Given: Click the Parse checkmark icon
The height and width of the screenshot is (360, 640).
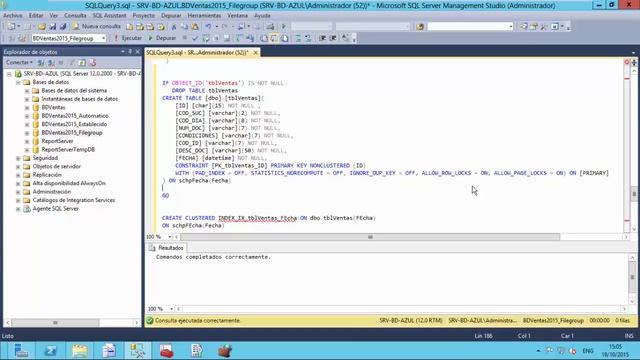Looking at the screenshot, I should coord(195,38).
